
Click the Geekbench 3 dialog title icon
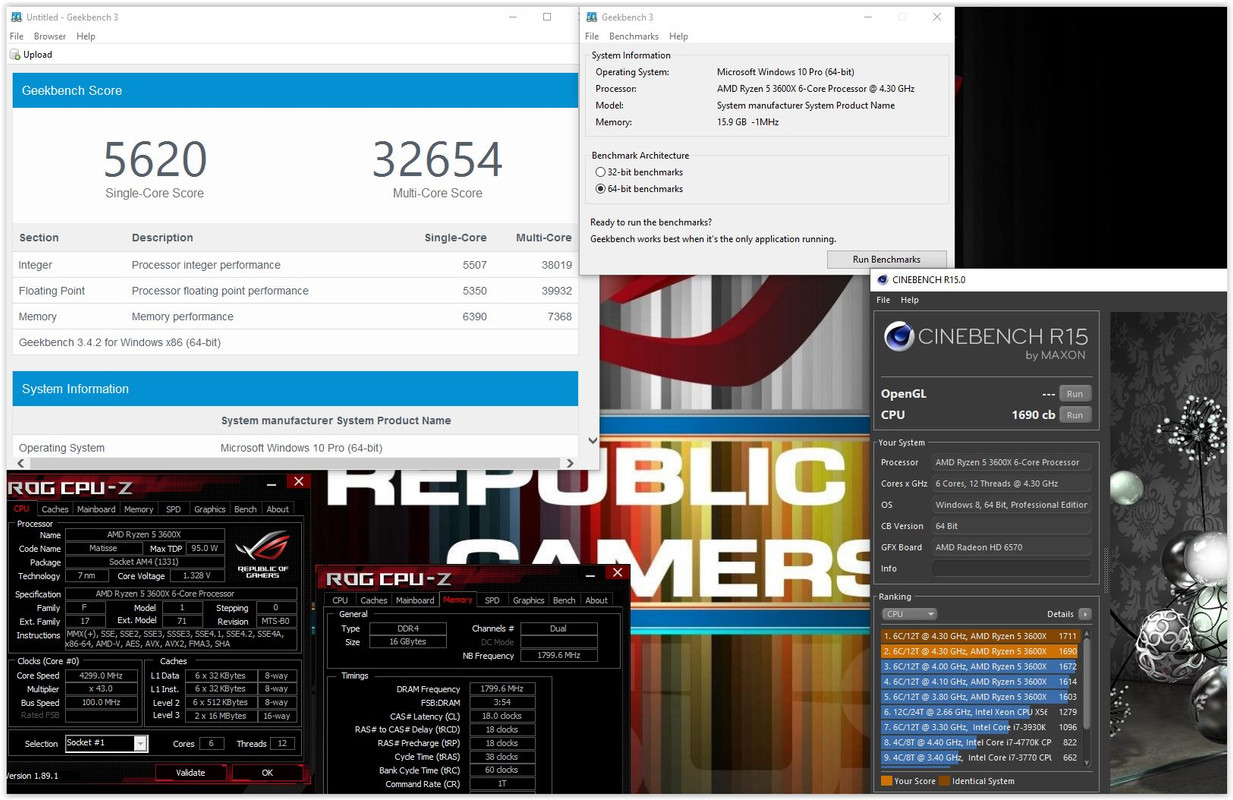tap(592, 17)
